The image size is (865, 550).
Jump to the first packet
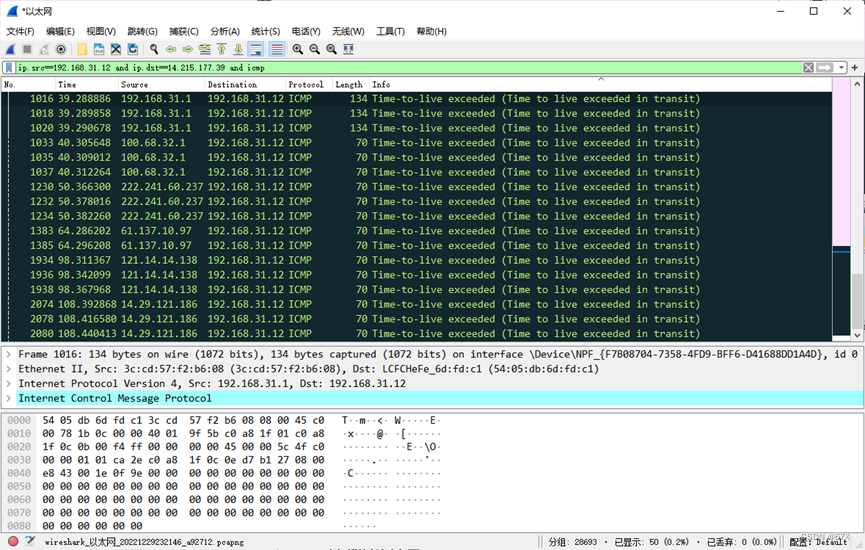pos(221,50)
